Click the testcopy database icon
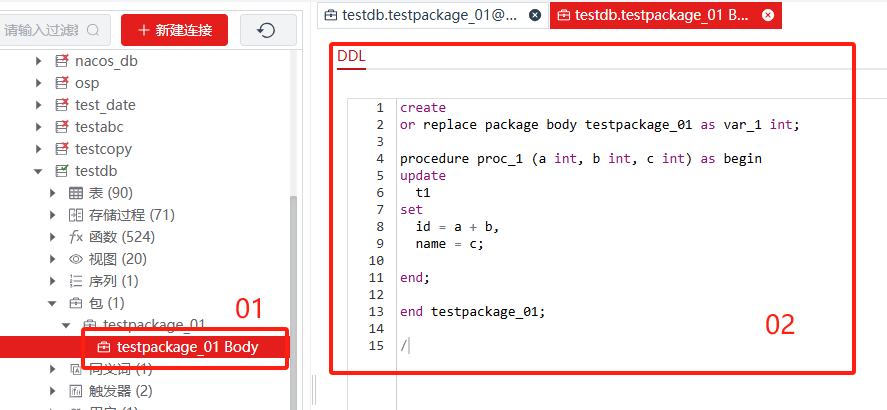Image resolution: width=887 pixels, height=410 pixels. 61,149
